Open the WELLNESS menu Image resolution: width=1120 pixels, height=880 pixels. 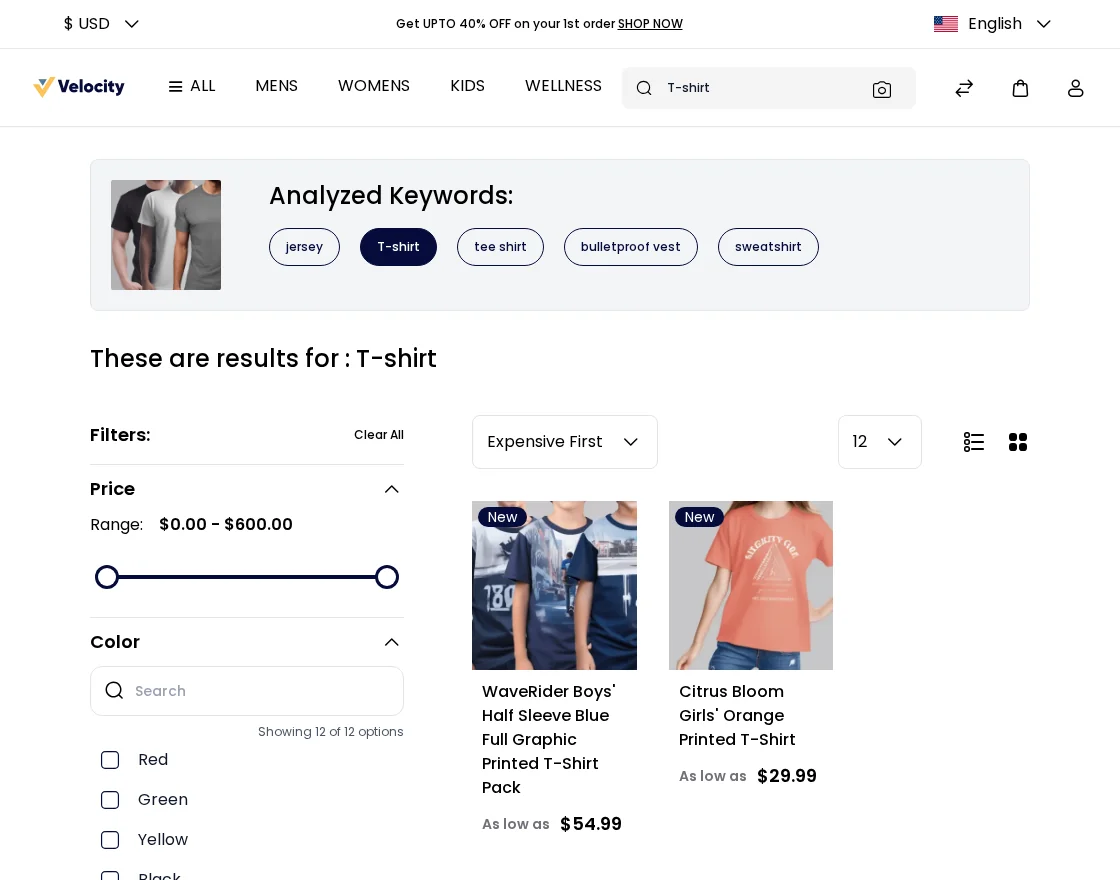(563, 86)
